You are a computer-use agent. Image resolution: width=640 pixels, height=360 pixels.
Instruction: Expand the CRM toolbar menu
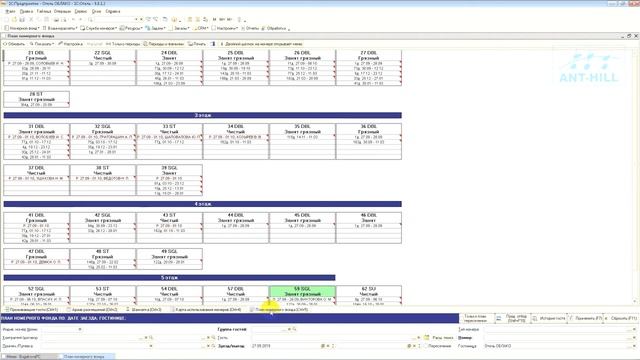point(202,28)
